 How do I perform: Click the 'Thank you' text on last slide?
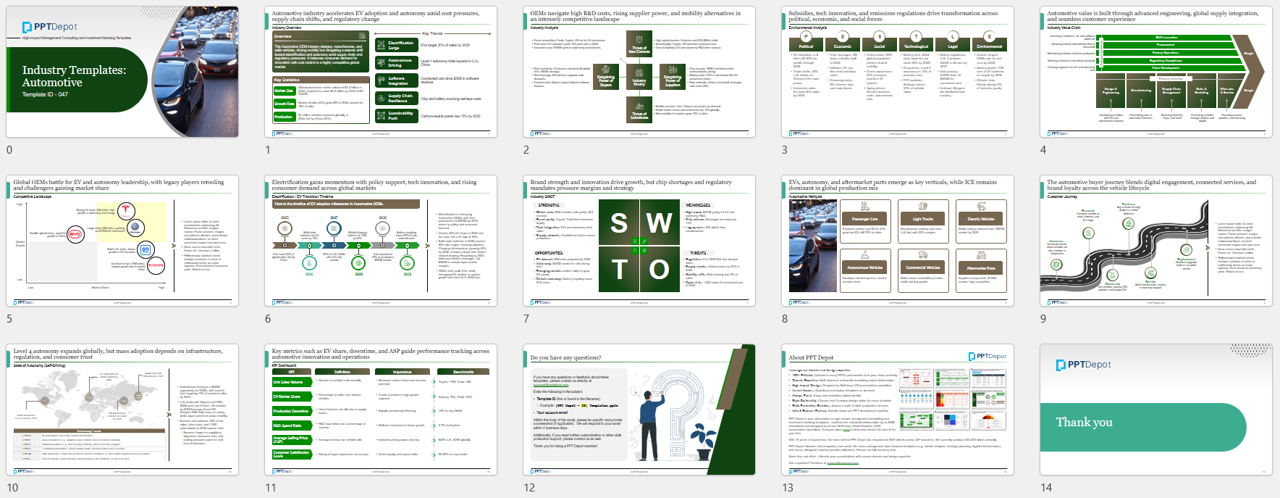tap(1085, 422)
